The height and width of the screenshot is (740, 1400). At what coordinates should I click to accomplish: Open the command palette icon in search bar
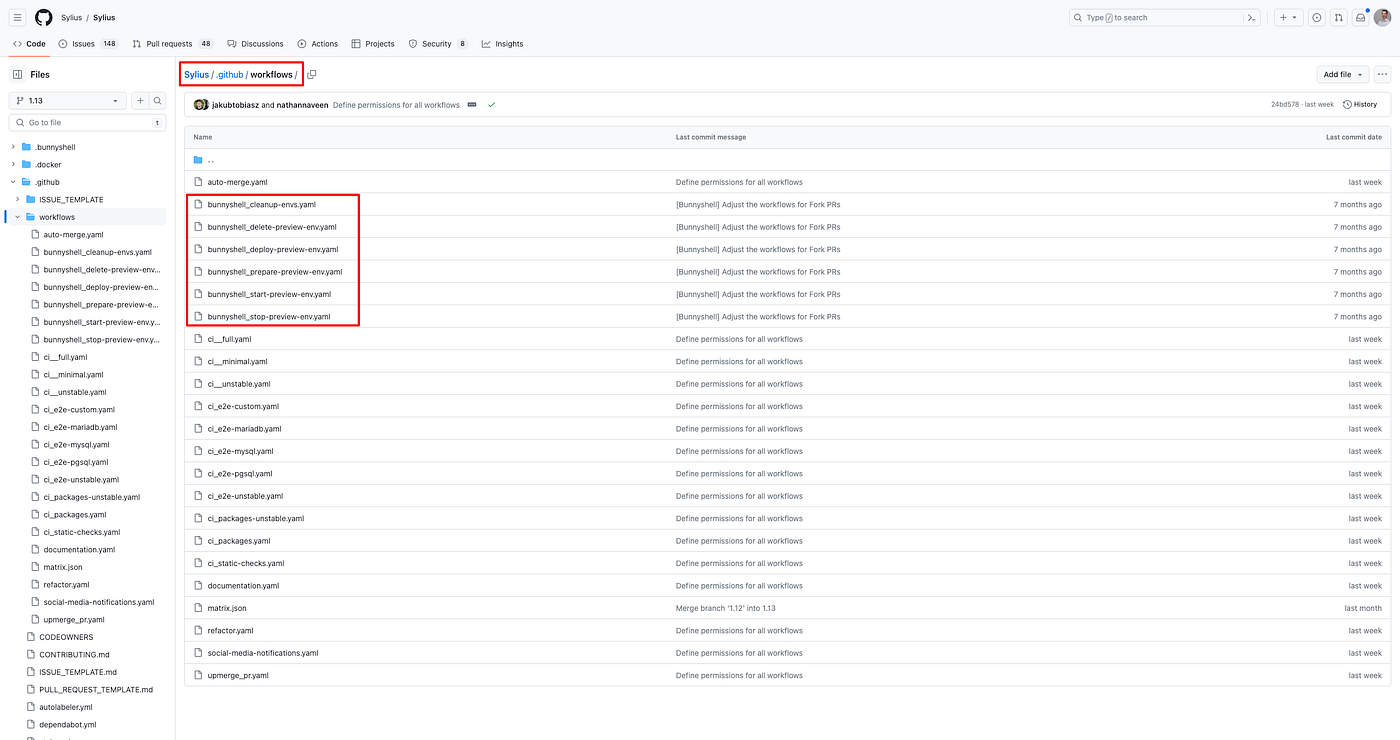[1251, 17]
